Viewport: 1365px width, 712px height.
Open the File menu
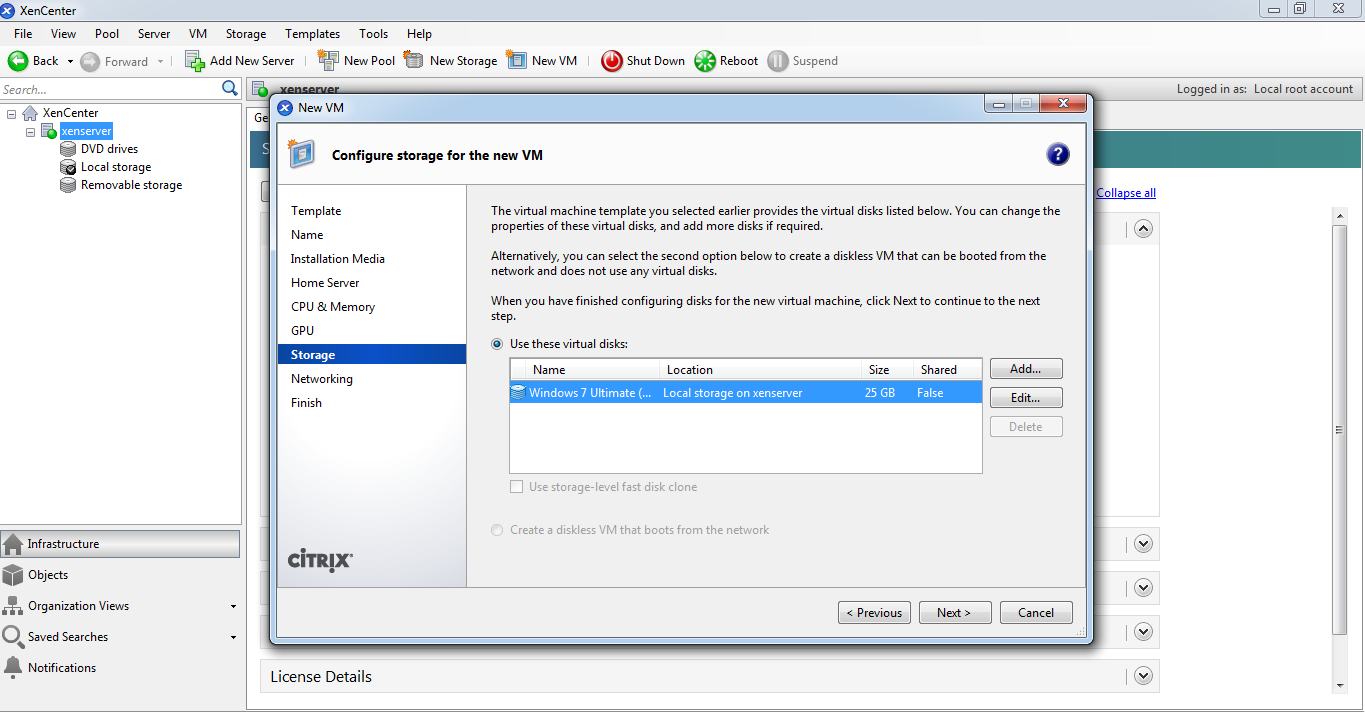pyautogui.click(x=23, y=34)
